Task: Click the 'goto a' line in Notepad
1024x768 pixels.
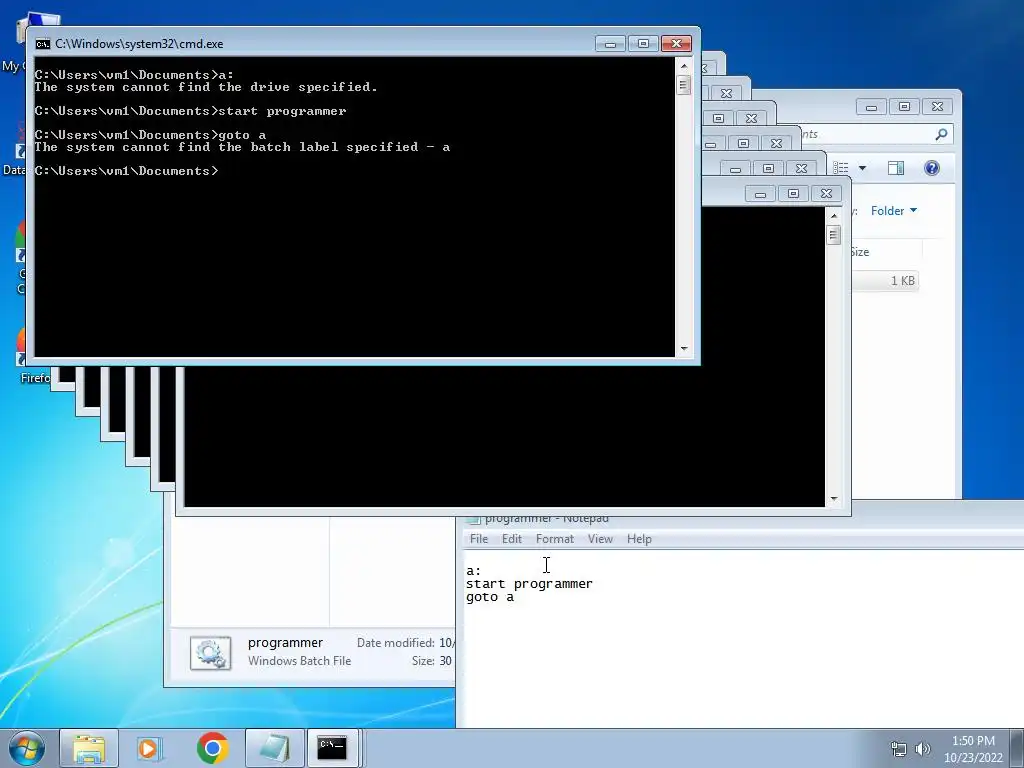Action: (490, 597)
